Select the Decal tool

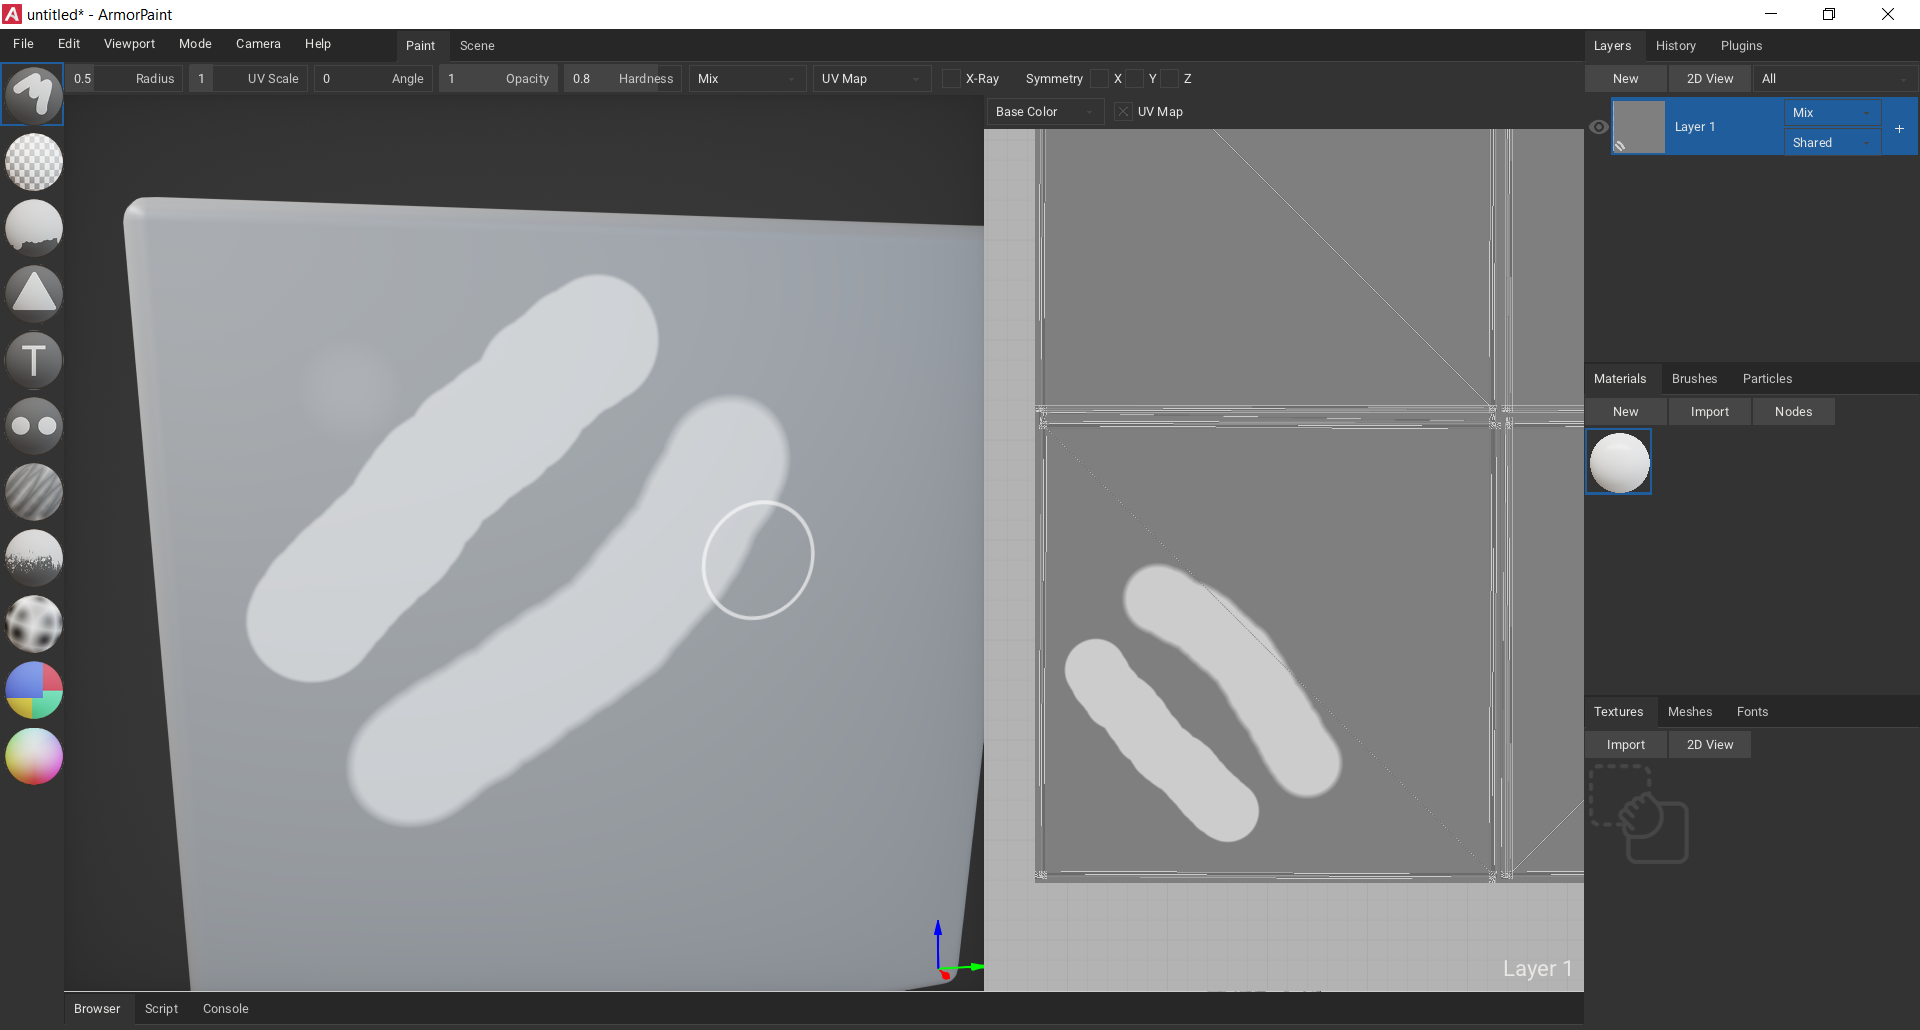click(33, 293)
